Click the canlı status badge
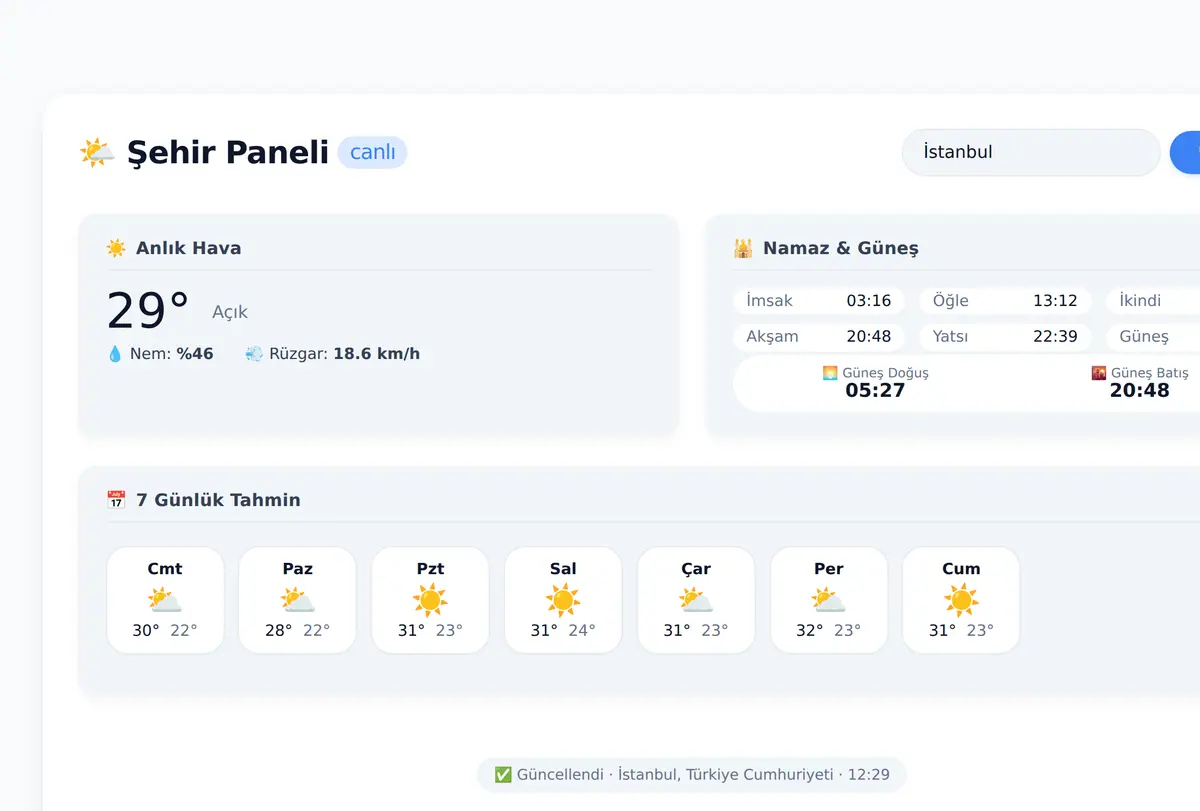Screen dimensions: 1200x811 pos(372,153)
